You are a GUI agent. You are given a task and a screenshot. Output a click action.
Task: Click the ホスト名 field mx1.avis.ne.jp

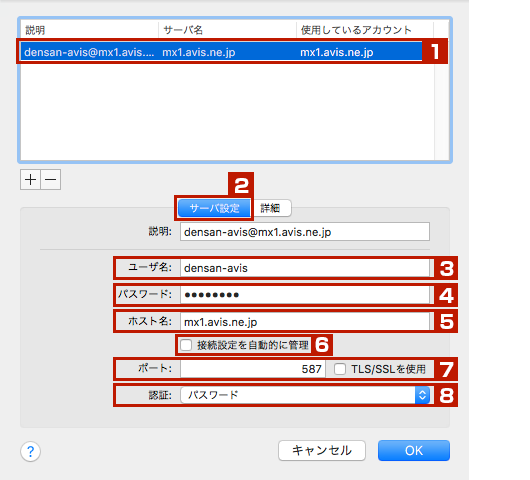point(305,321)
